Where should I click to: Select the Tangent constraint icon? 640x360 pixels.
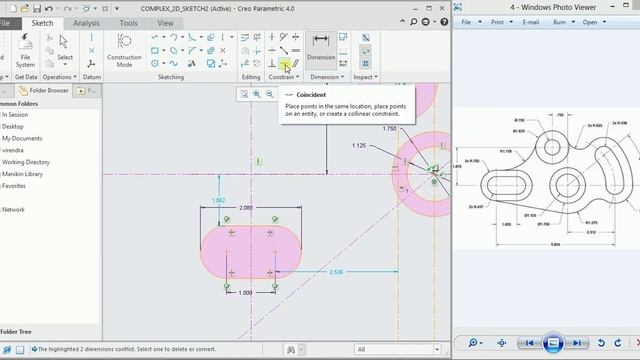click(x=284, y=37)
